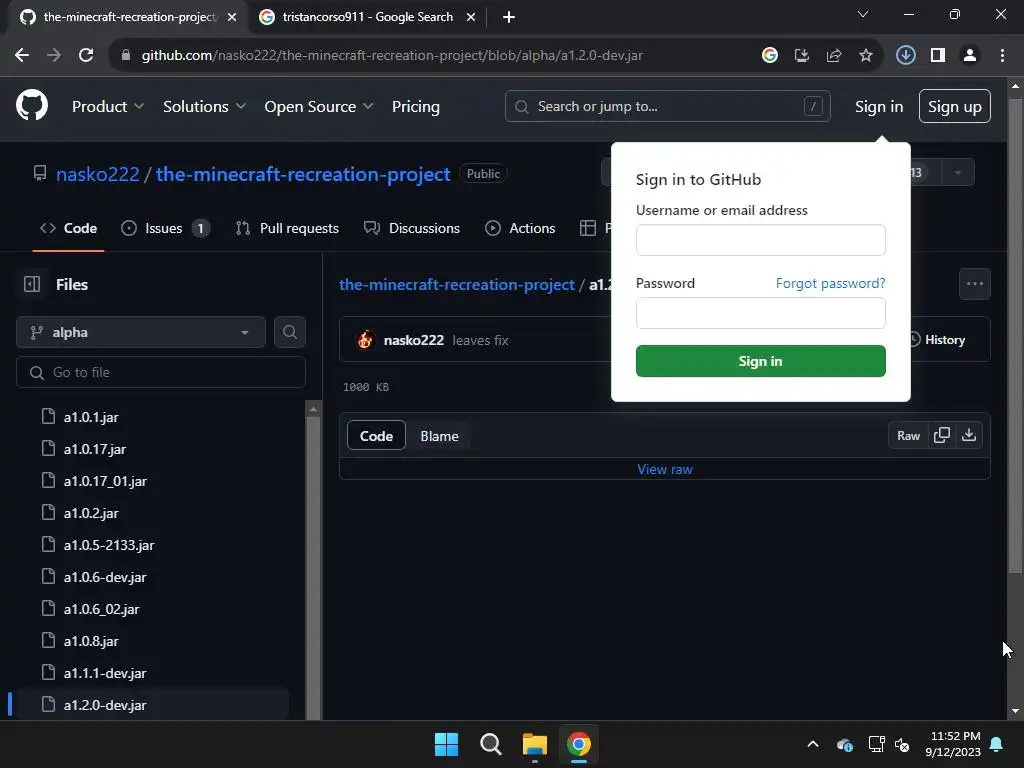Focus the Search or jump to box

(x=667, y=106)
